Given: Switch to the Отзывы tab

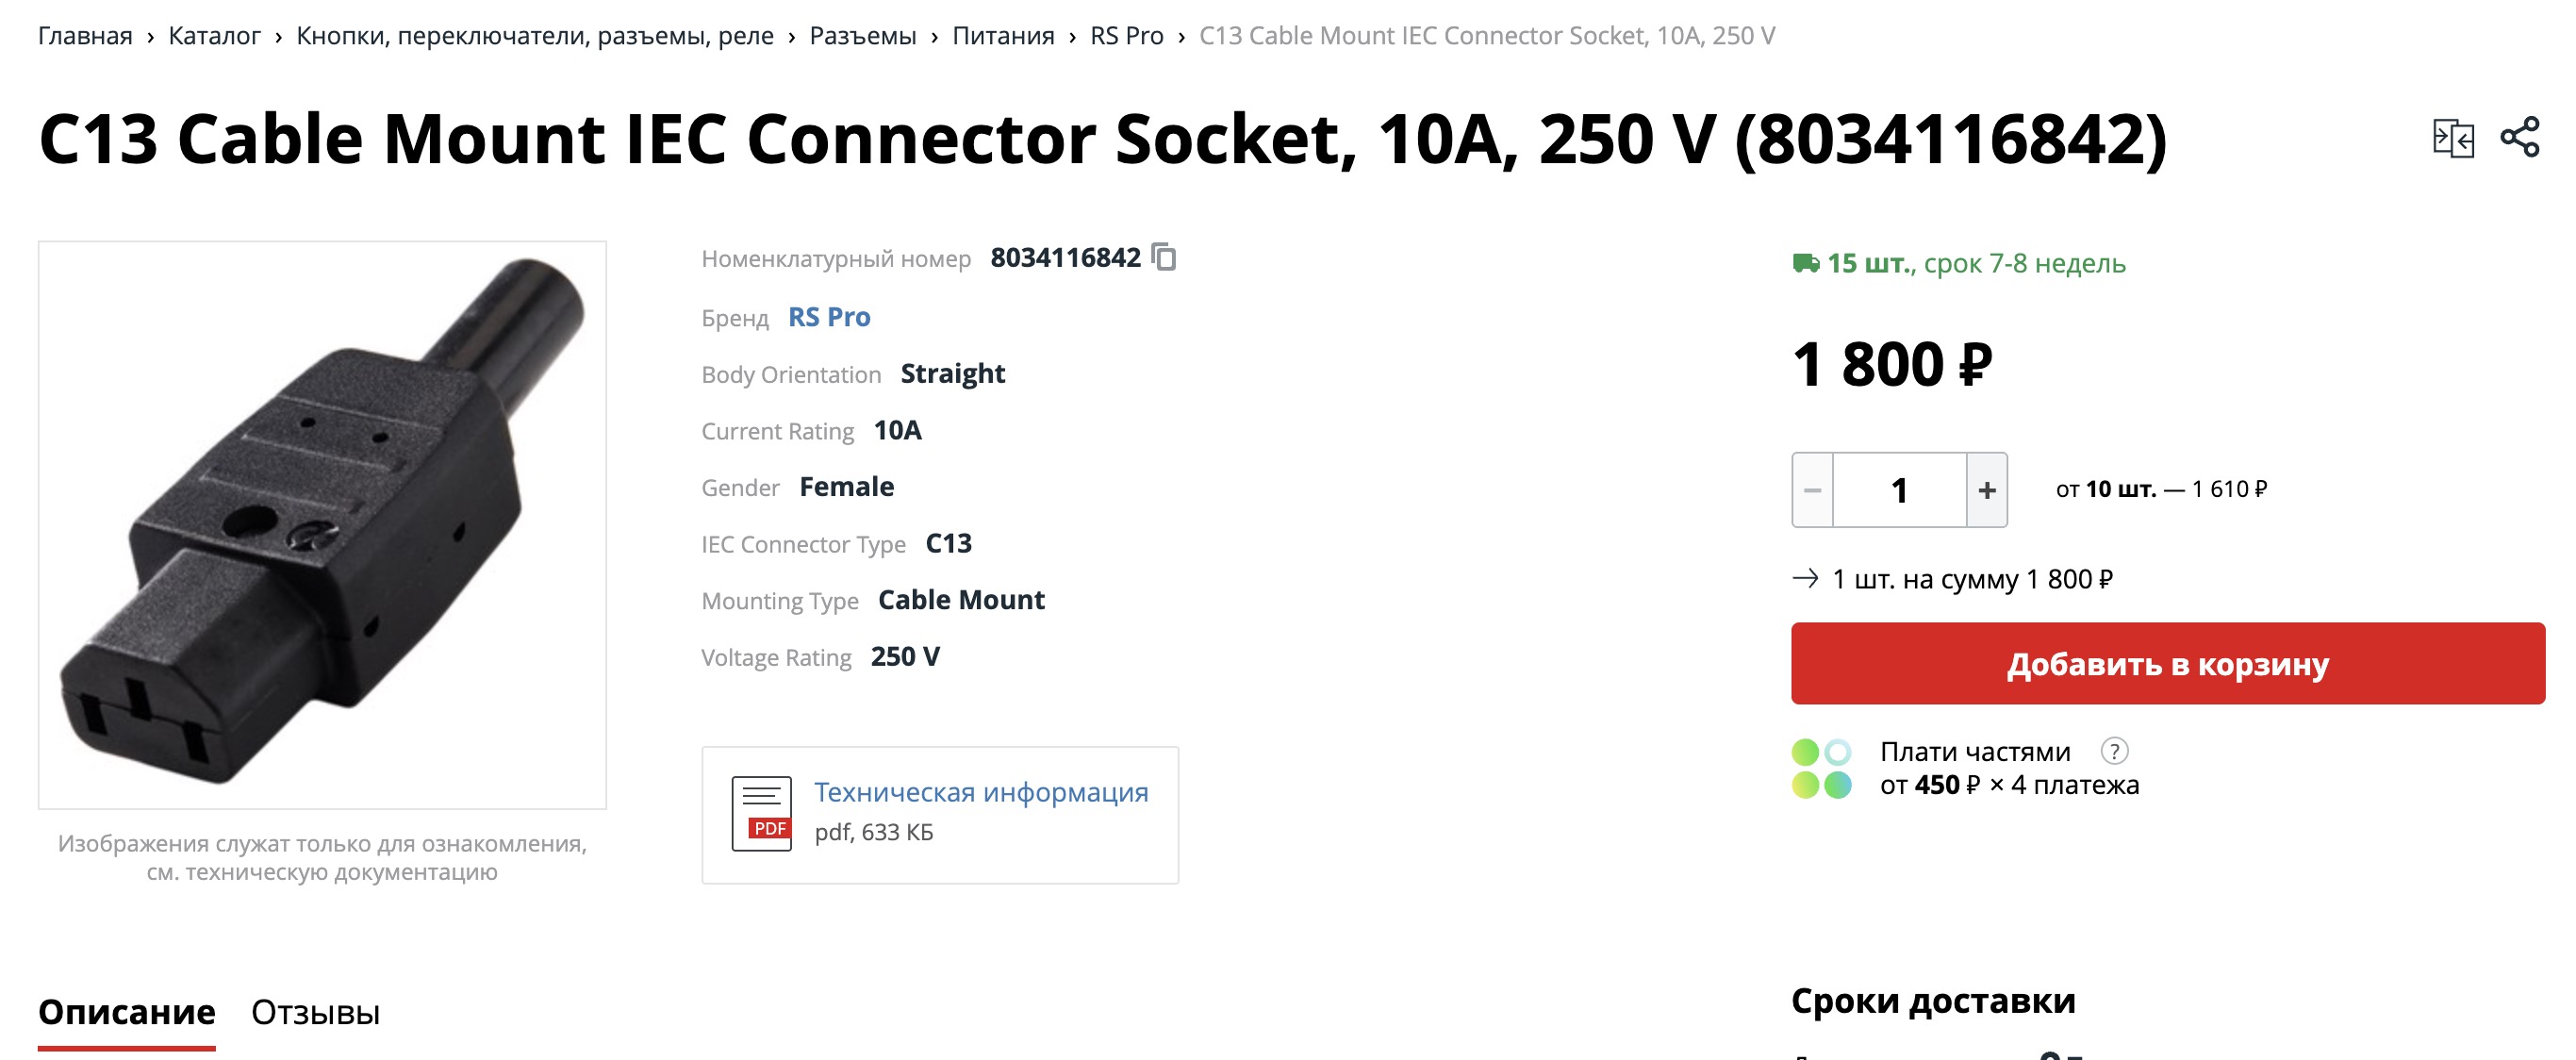Looking at the screenshot, I should click(x=316, y=1012).
